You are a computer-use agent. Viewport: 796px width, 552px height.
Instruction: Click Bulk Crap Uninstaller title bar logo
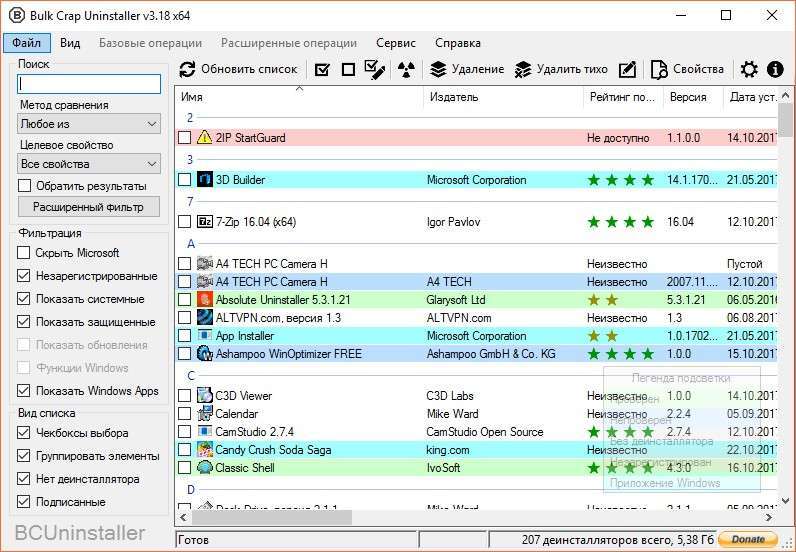(17, 15)
